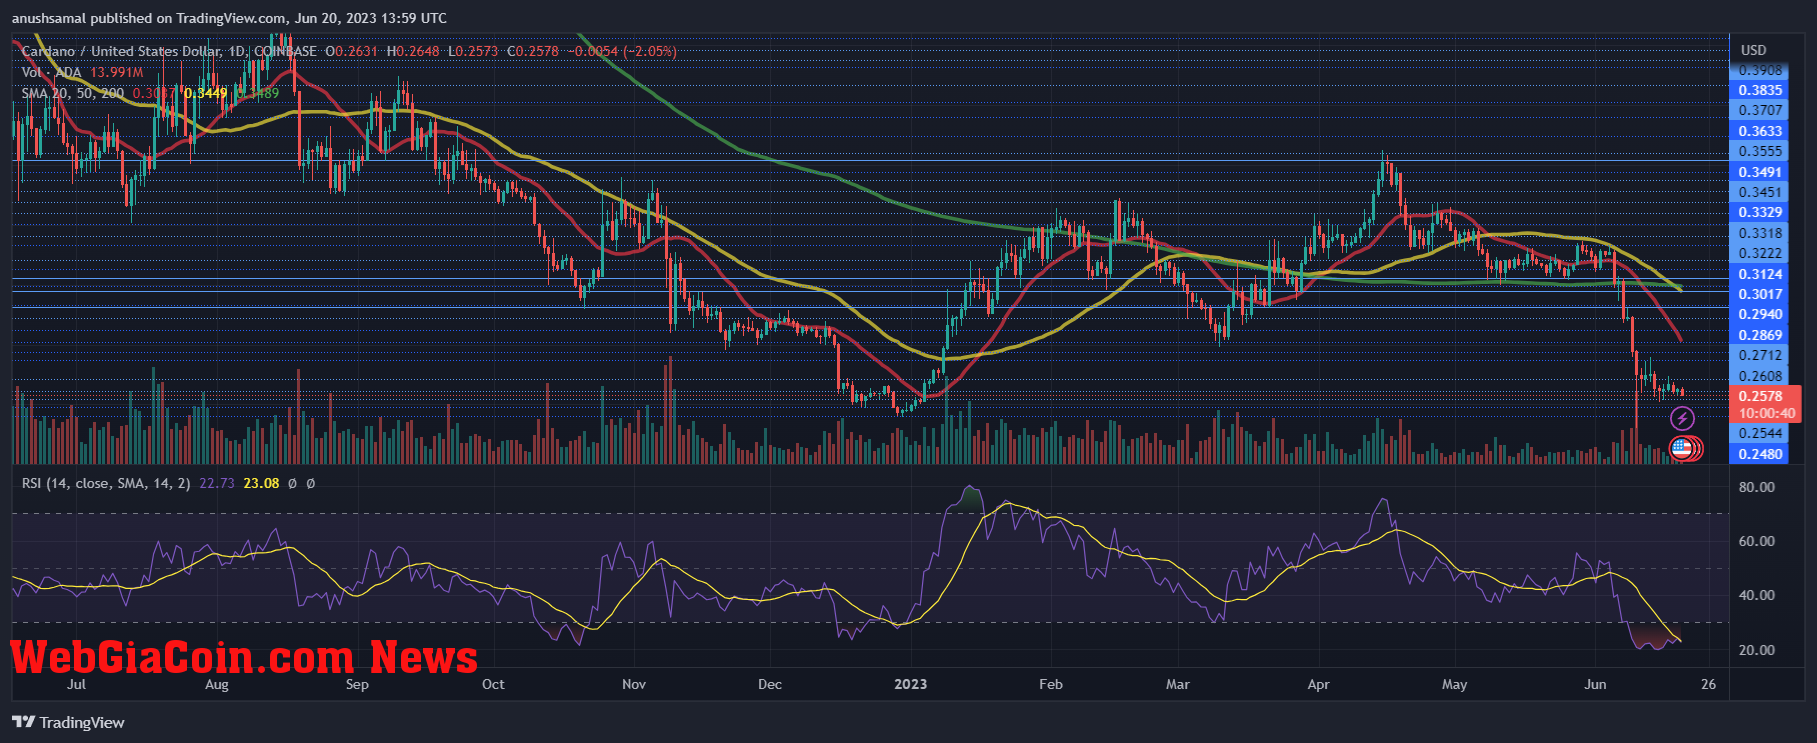This screenshot has height=743, width=1817.
Task: Click the Aug date on time axis
Action: coord(216,684)
